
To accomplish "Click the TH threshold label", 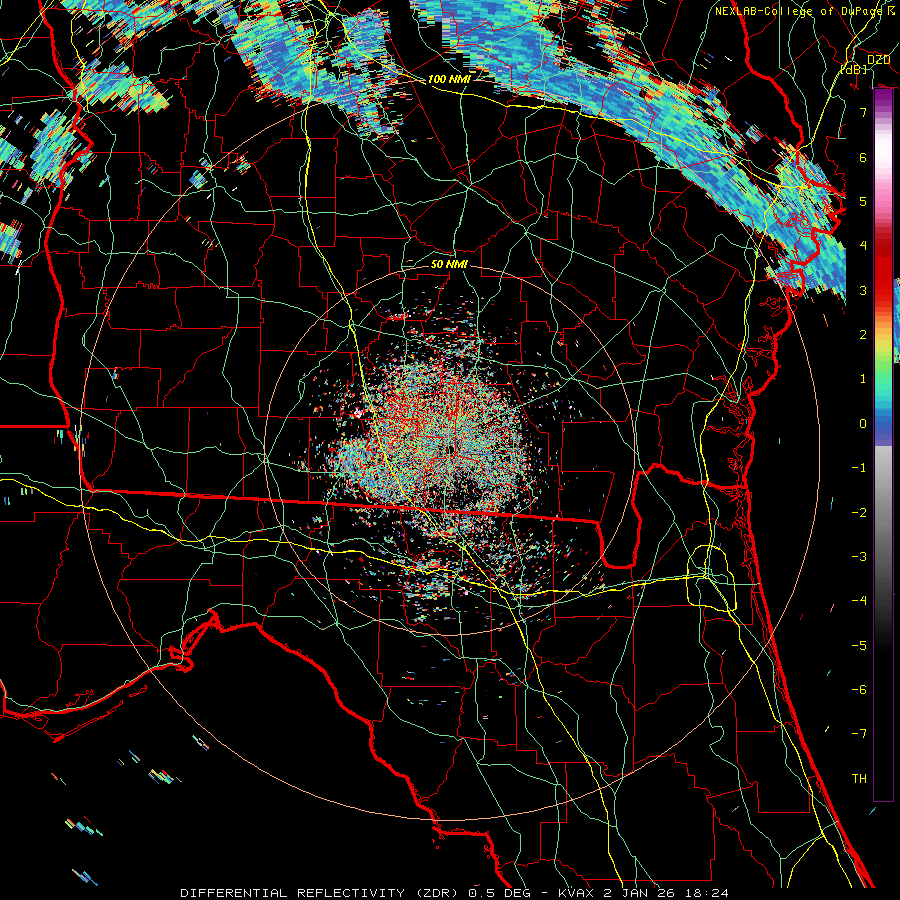I will [859, 778].
